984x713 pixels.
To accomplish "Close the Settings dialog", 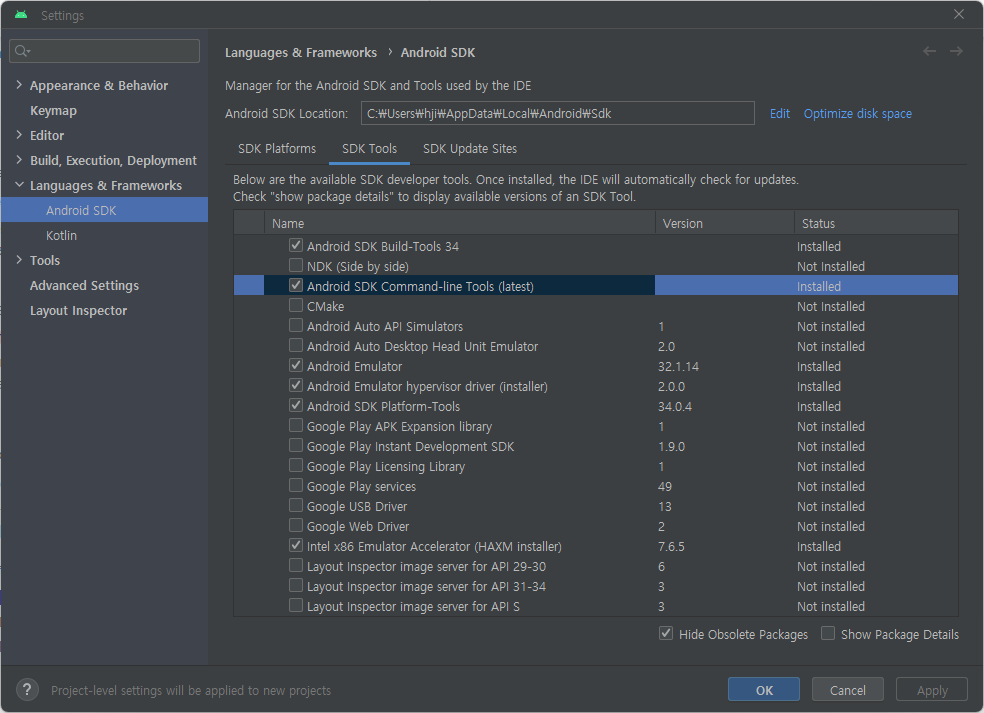I will pyautogui.click(x=959, y=14).
